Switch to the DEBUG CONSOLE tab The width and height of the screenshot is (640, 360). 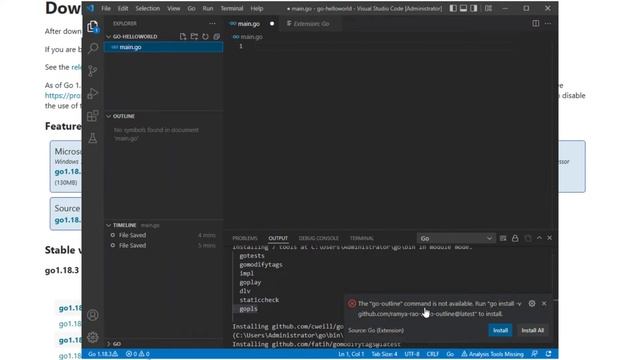[318, 238]
